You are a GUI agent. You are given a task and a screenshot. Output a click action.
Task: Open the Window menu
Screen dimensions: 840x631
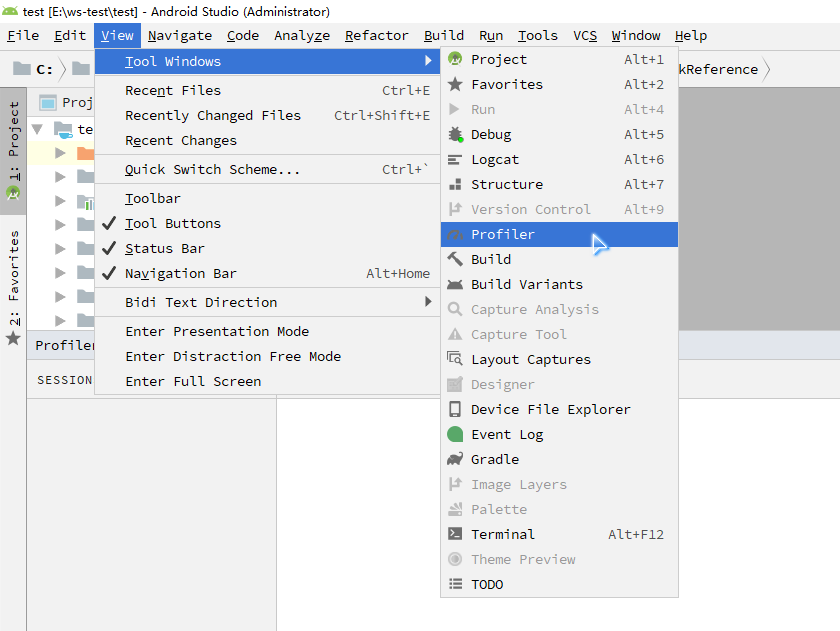(636, 35)
